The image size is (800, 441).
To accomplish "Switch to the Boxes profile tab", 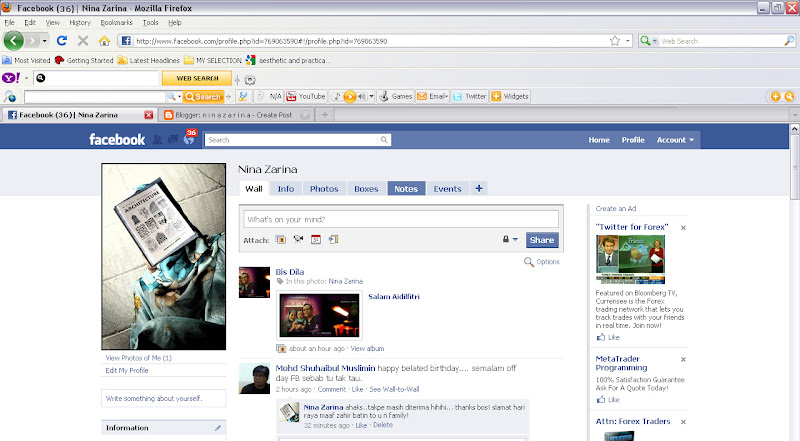I will click(x=366, y=189).
